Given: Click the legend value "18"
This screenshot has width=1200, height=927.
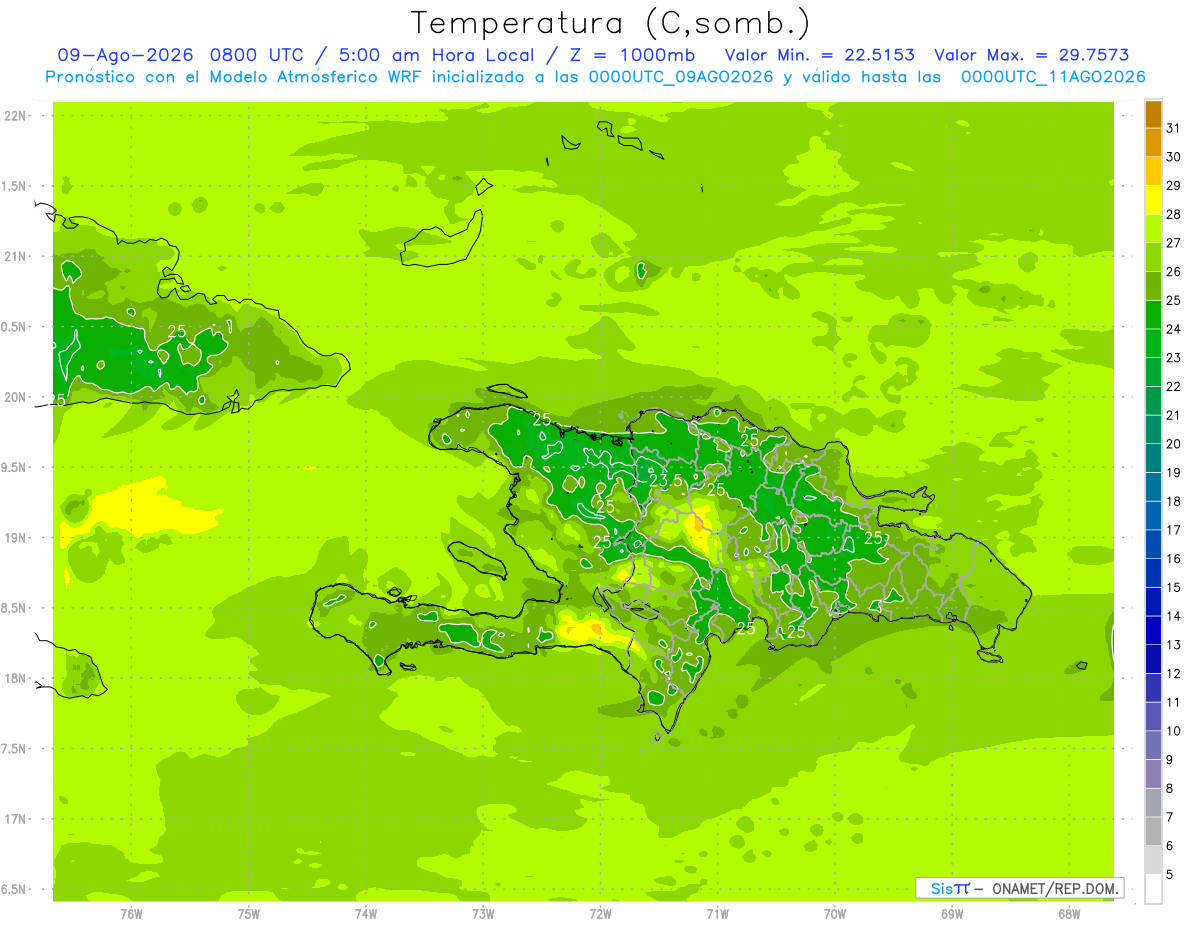Looking at the screenshot, I should 1174,501.
